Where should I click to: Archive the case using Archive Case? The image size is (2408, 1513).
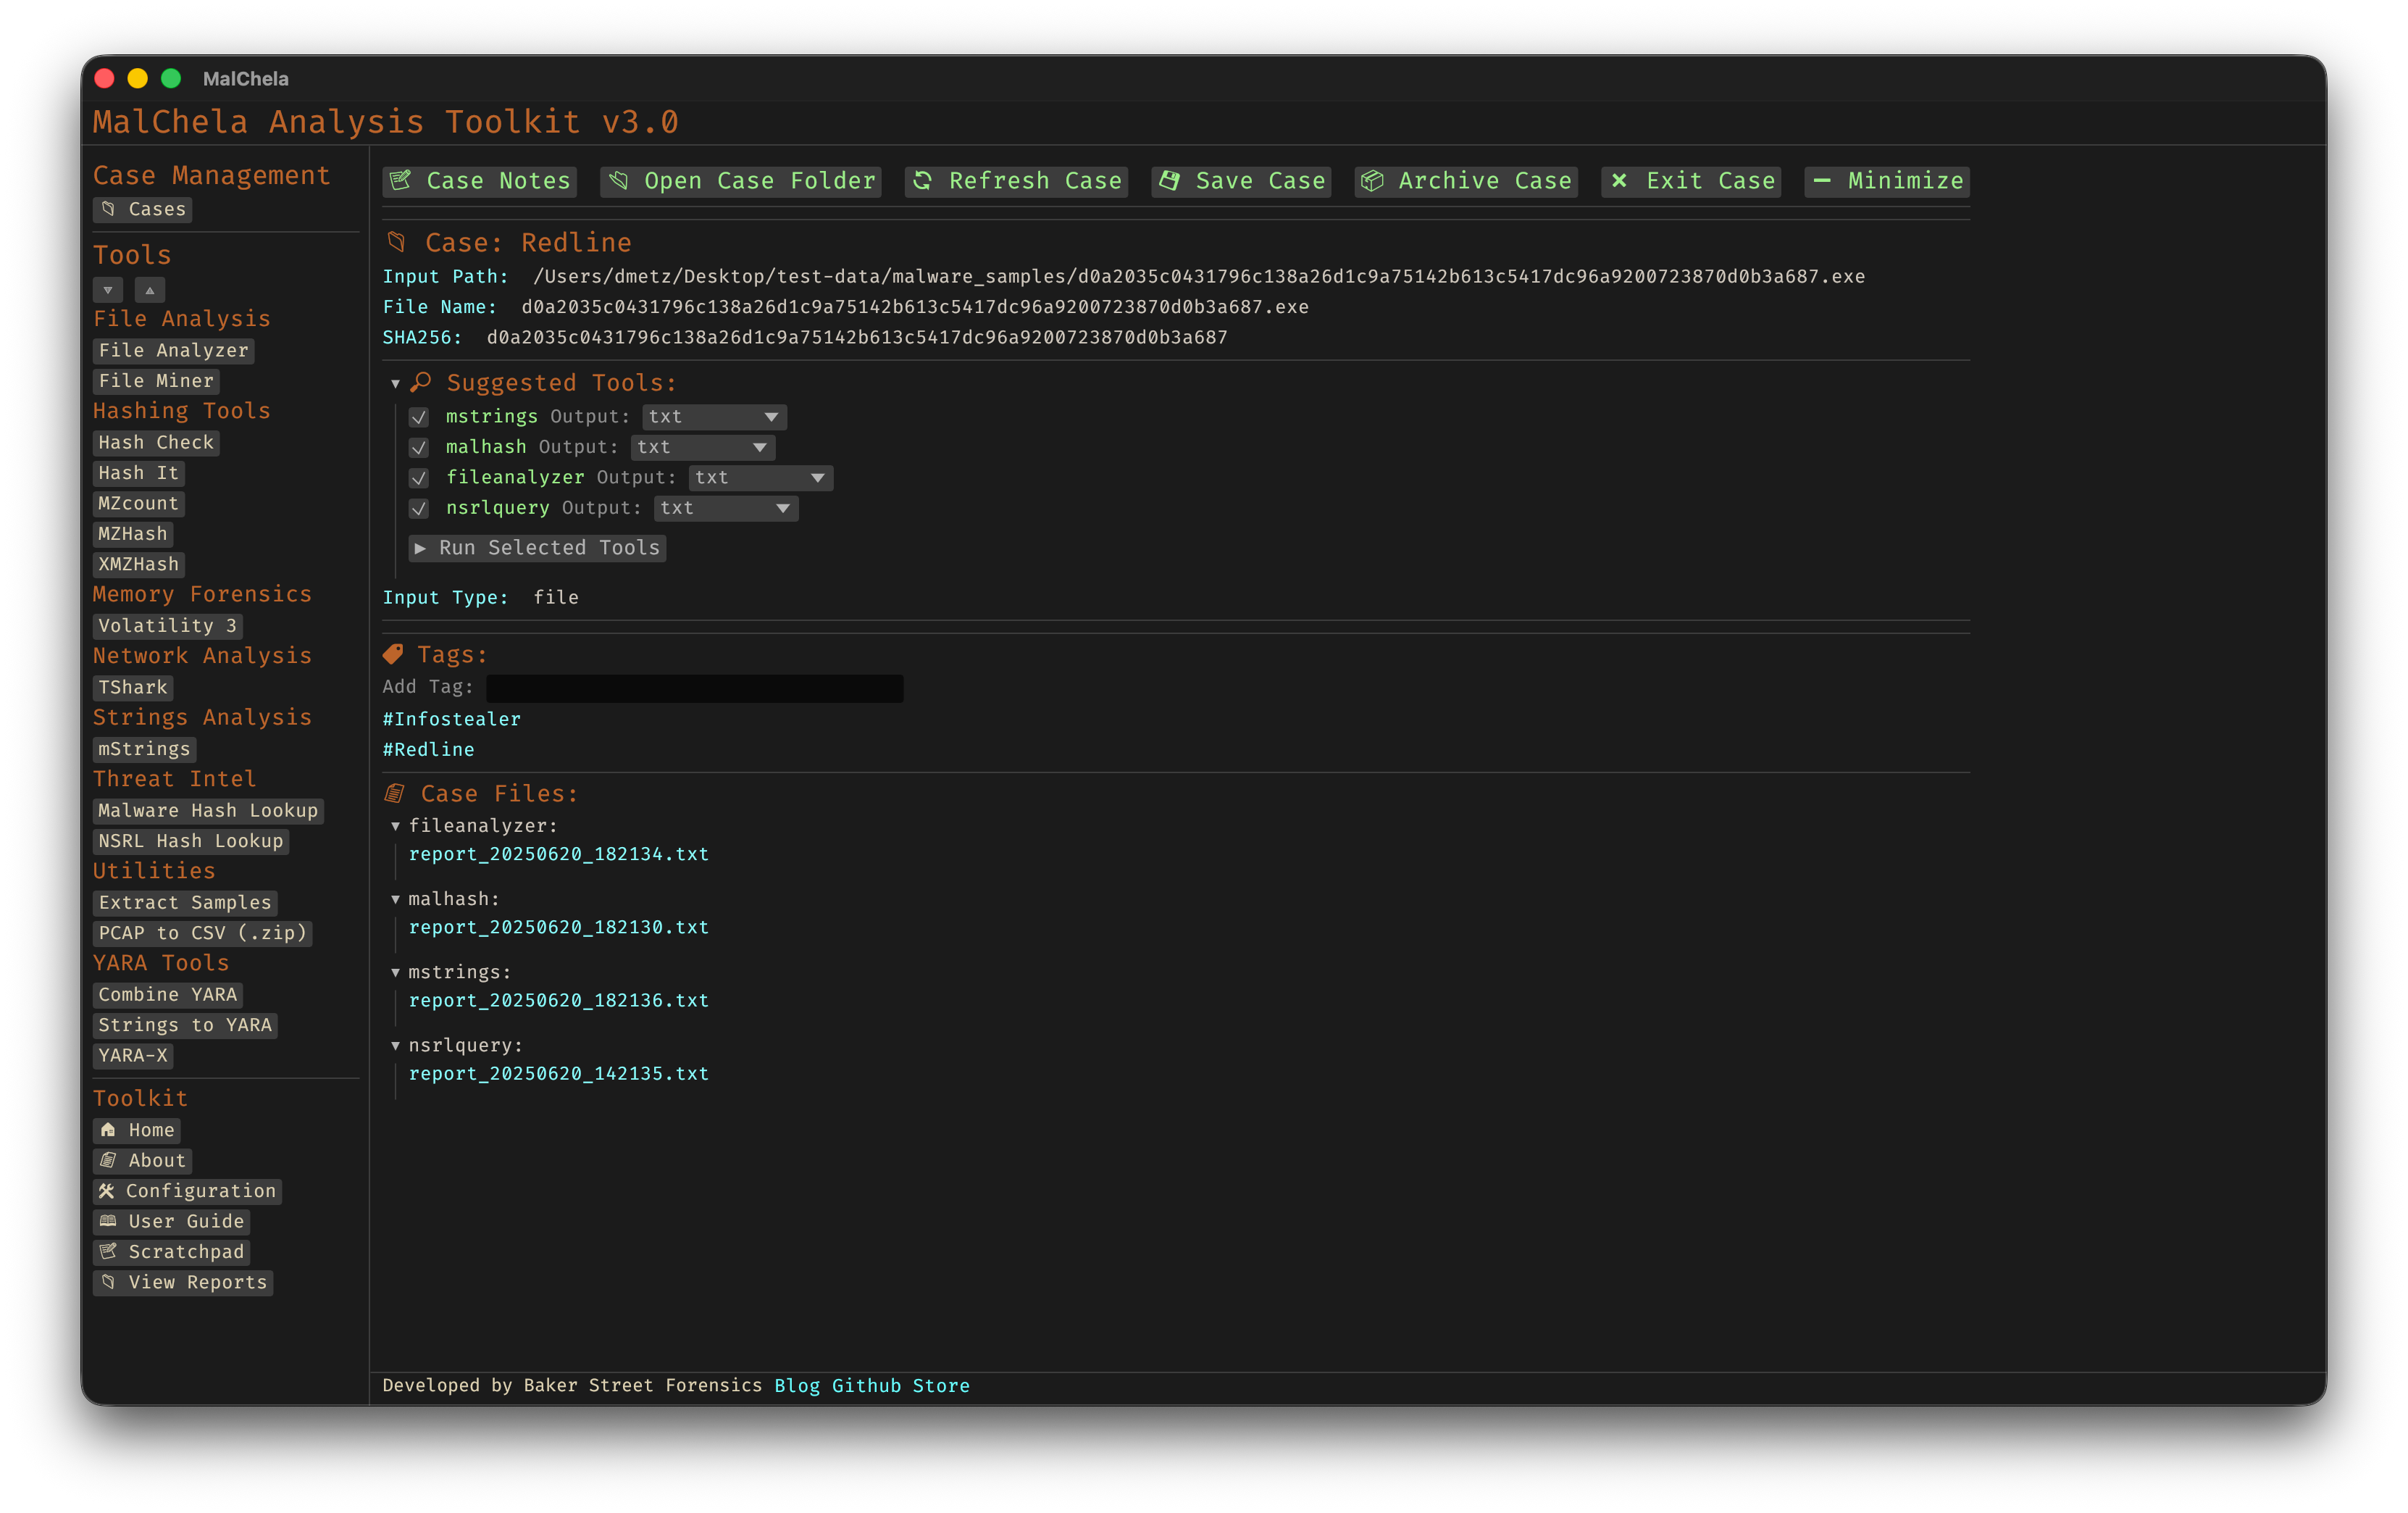(1466, 181)
